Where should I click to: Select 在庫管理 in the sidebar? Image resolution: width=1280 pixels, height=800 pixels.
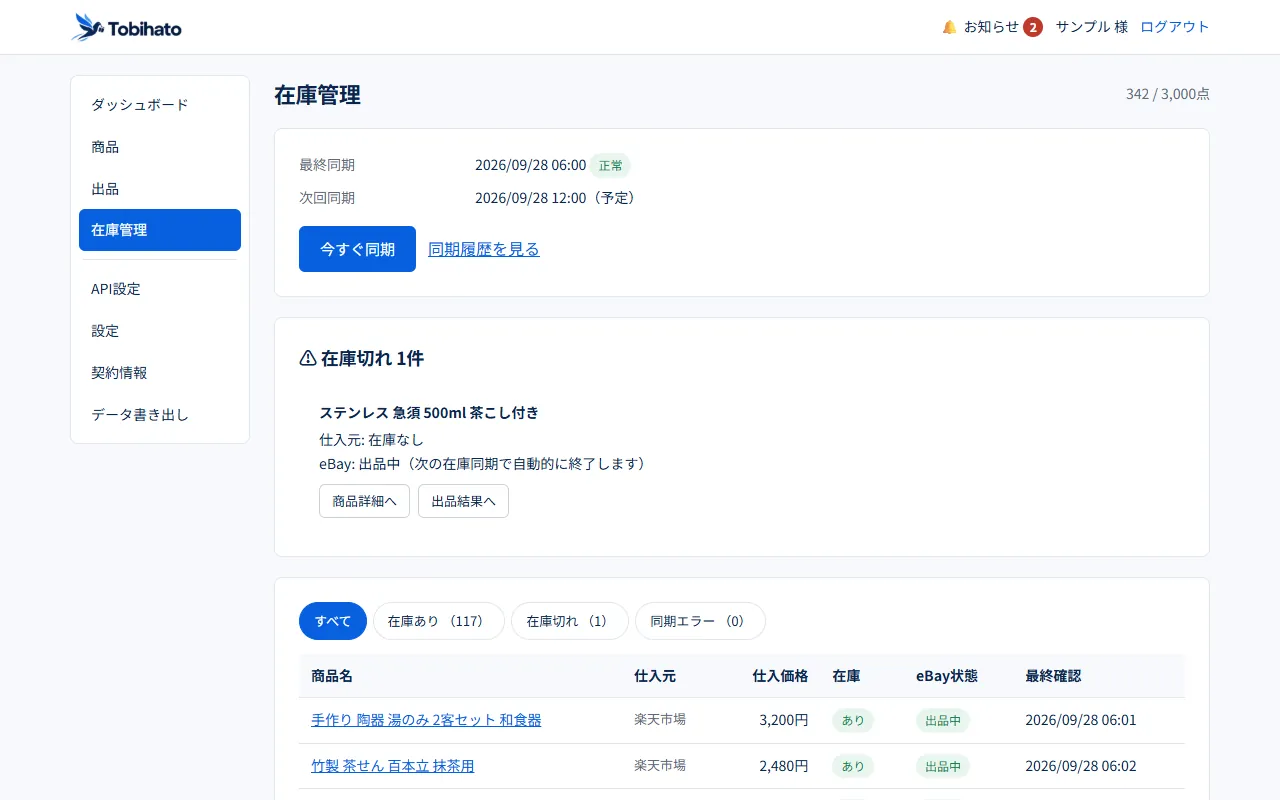(160, 230)
